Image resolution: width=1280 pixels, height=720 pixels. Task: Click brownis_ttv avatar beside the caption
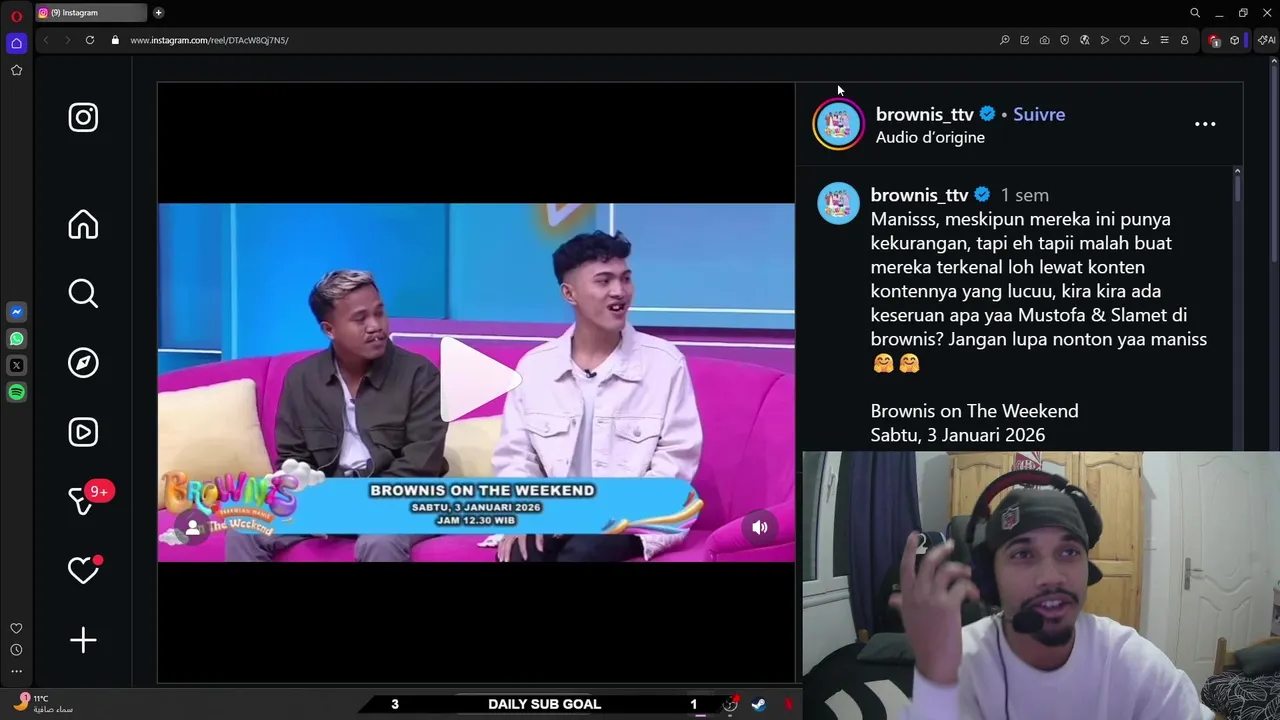838,203
